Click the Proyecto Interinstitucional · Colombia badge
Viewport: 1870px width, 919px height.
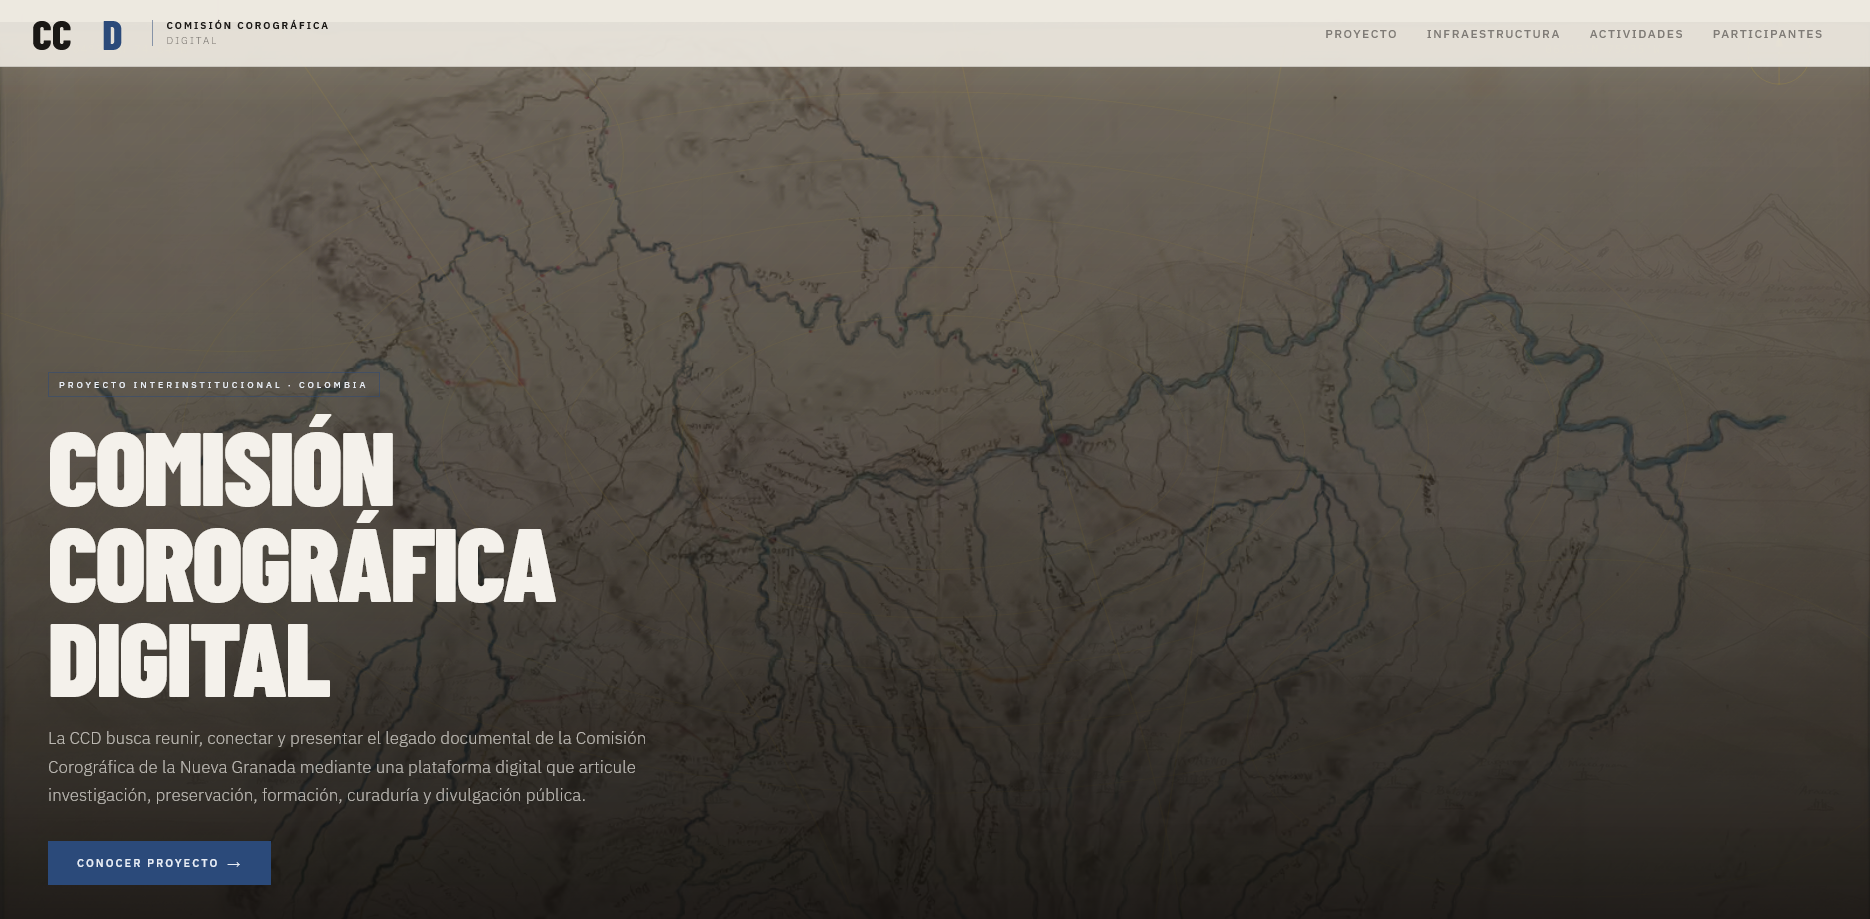(x=213, y=385)
